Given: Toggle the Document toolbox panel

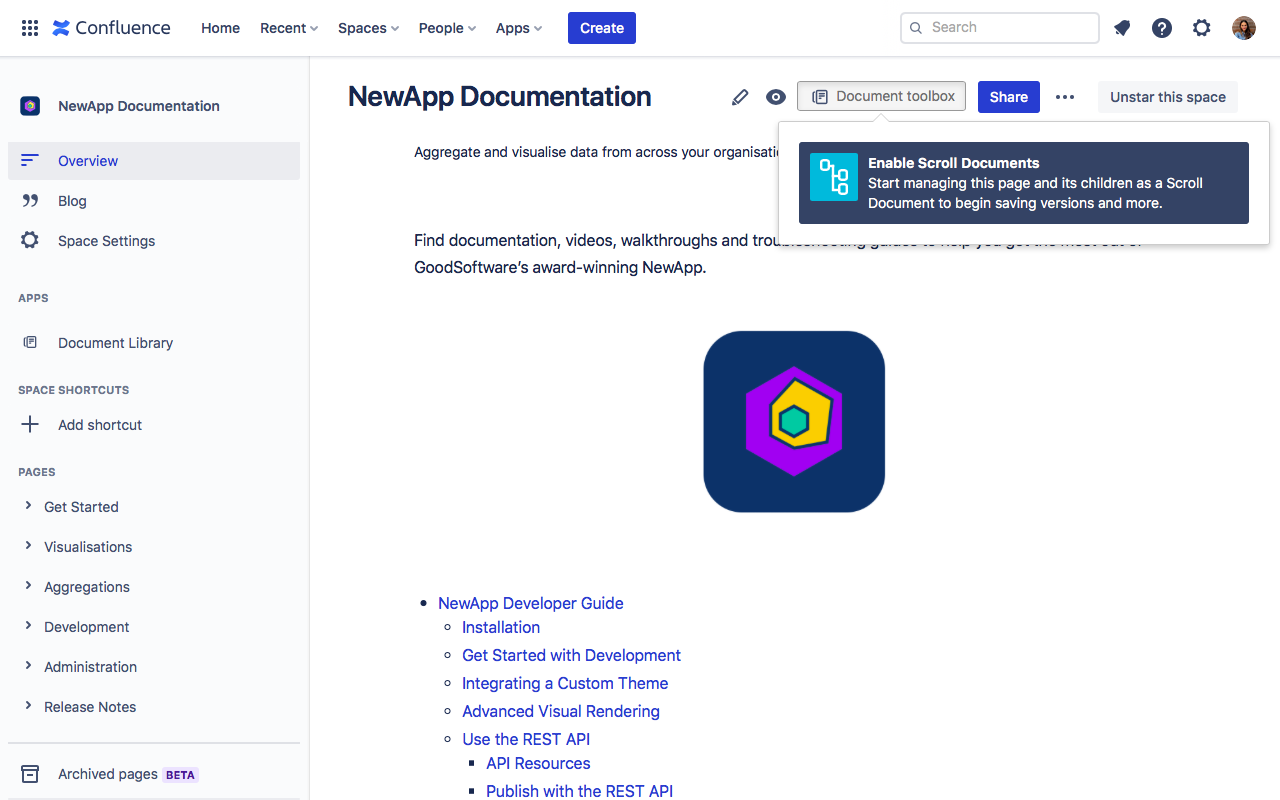Looking at the screenshot, I should pos(881,96).
